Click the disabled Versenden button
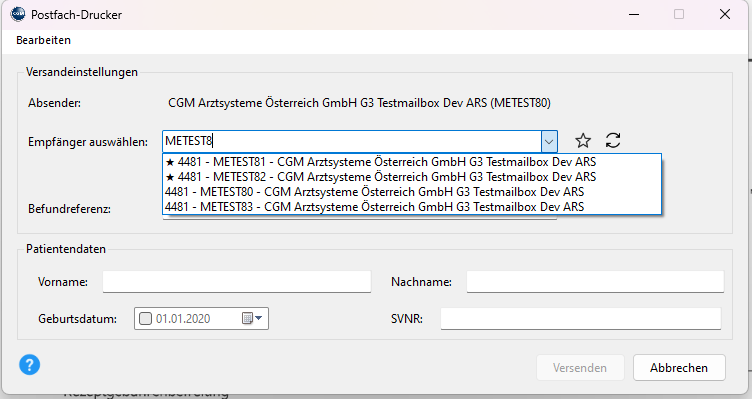Image resolution: width=752 pixels, height=399 pixels. (x=580, y=368)
